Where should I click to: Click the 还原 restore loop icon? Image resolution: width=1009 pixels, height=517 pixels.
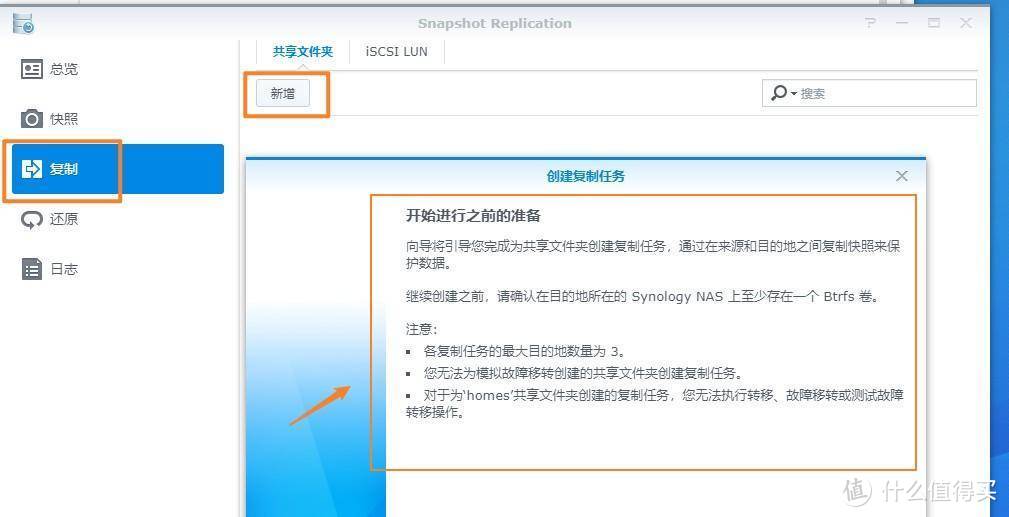tap(32, 220)
